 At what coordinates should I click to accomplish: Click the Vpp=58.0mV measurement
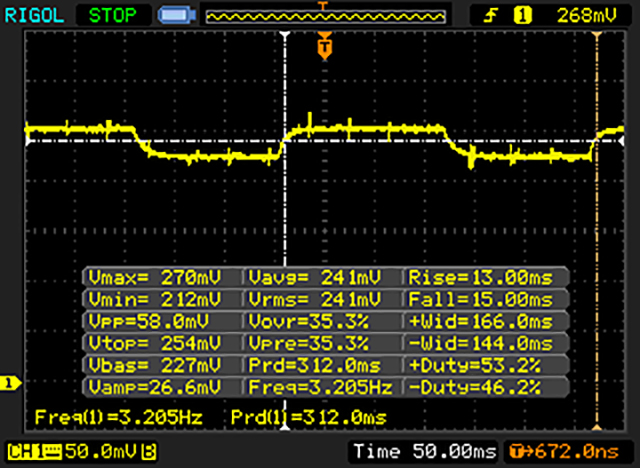click(x=149, y=322)
